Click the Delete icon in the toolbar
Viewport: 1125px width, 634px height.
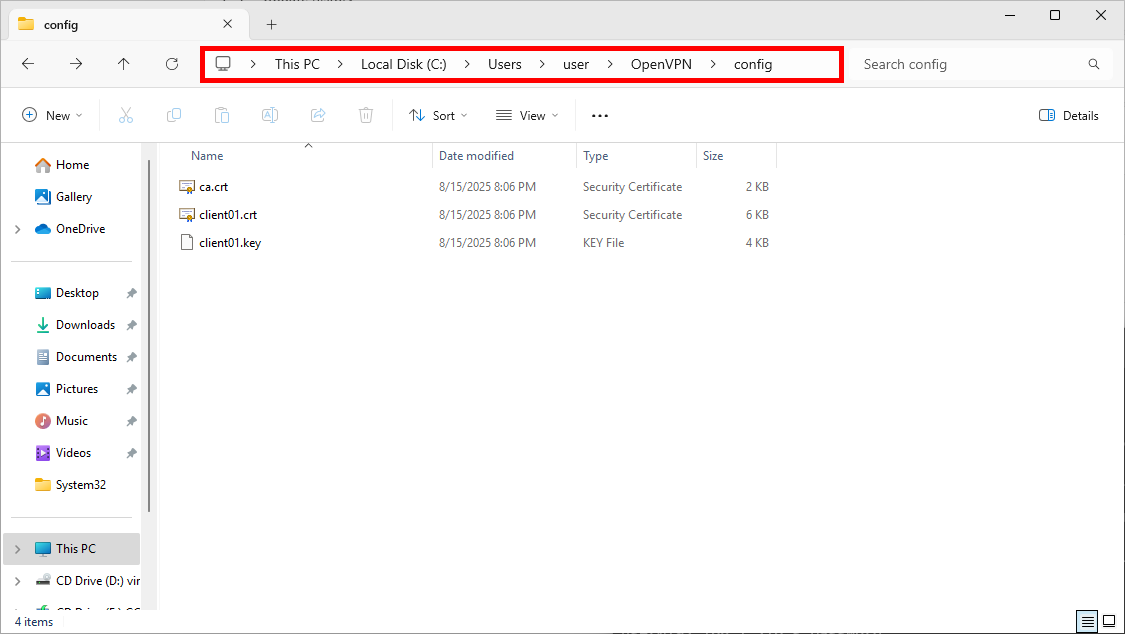pyautogui.click(x=365, y=115)
